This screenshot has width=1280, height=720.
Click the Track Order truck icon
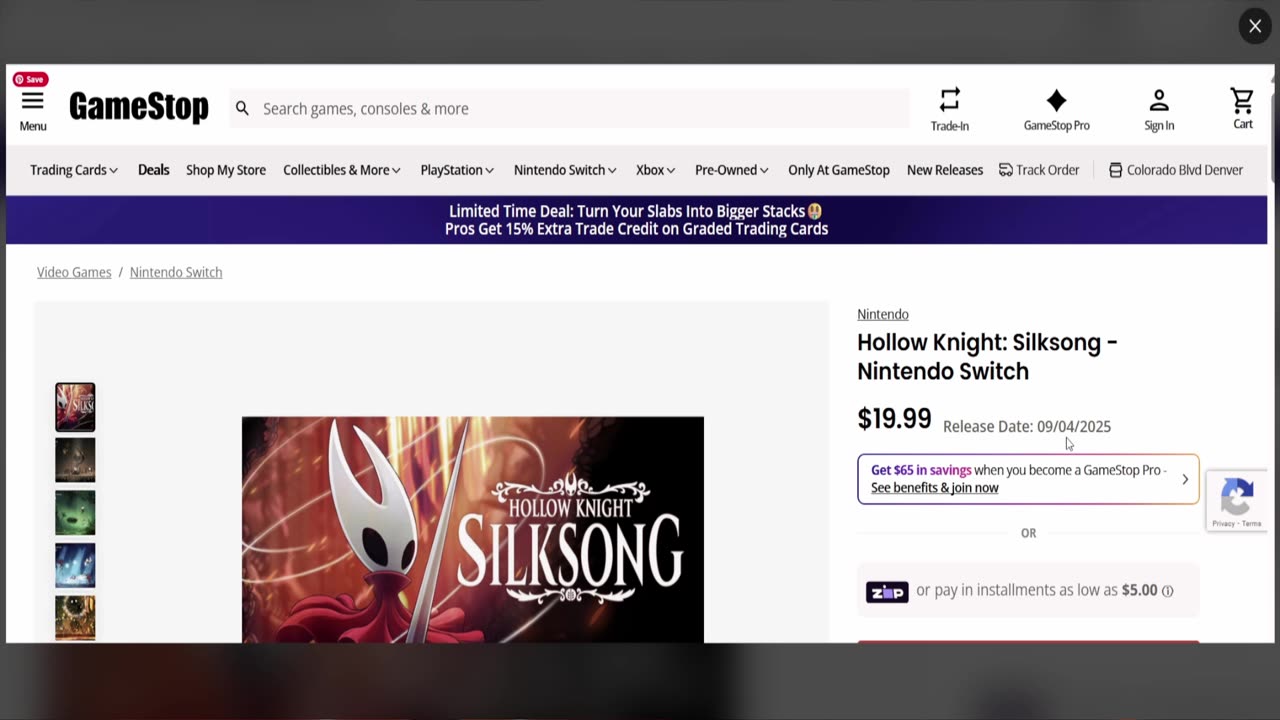[x=1006, y=170]
